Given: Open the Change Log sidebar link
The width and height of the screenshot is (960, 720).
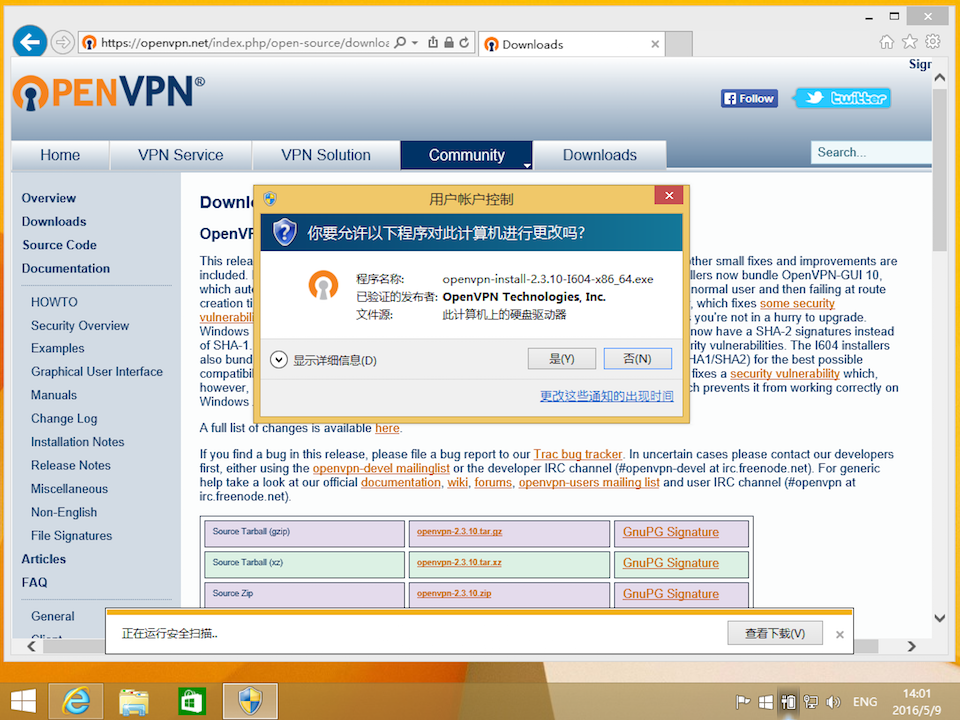Looking at the screenshot, I should click(x=64, y=419).
